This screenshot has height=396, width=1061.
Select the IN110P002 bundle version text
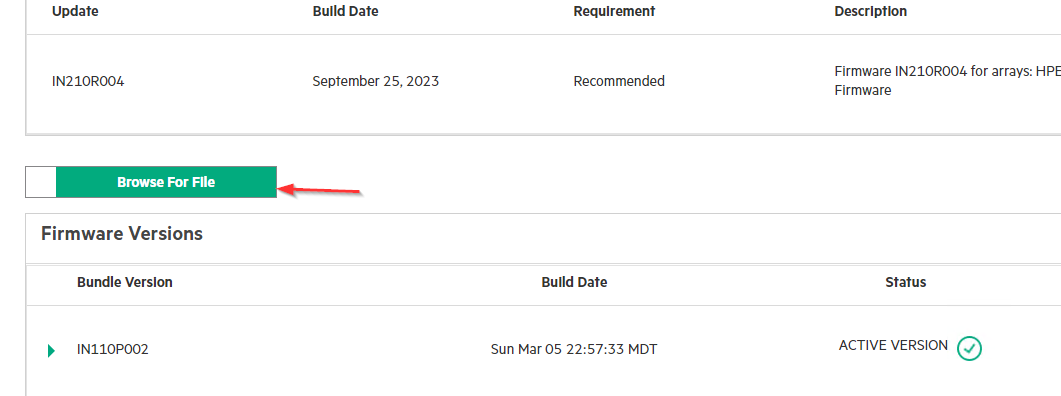click(112, 350)
